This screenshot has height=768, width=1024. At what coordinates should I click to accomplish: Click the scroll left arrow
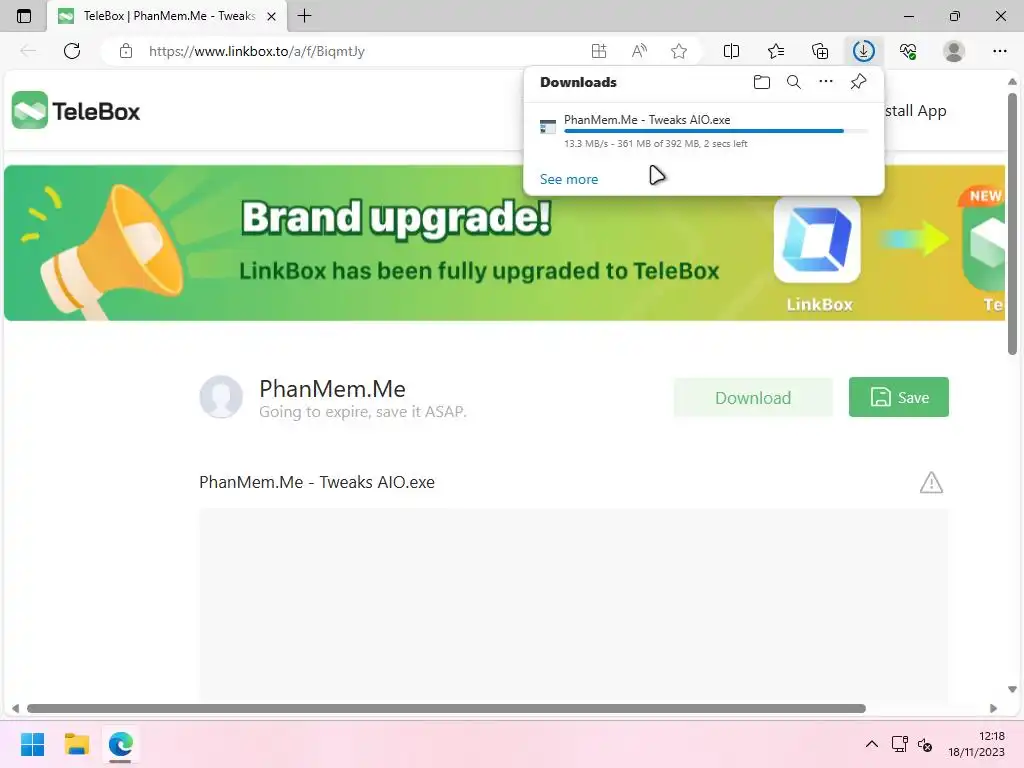pyautogui.click(x=15, y=709)
